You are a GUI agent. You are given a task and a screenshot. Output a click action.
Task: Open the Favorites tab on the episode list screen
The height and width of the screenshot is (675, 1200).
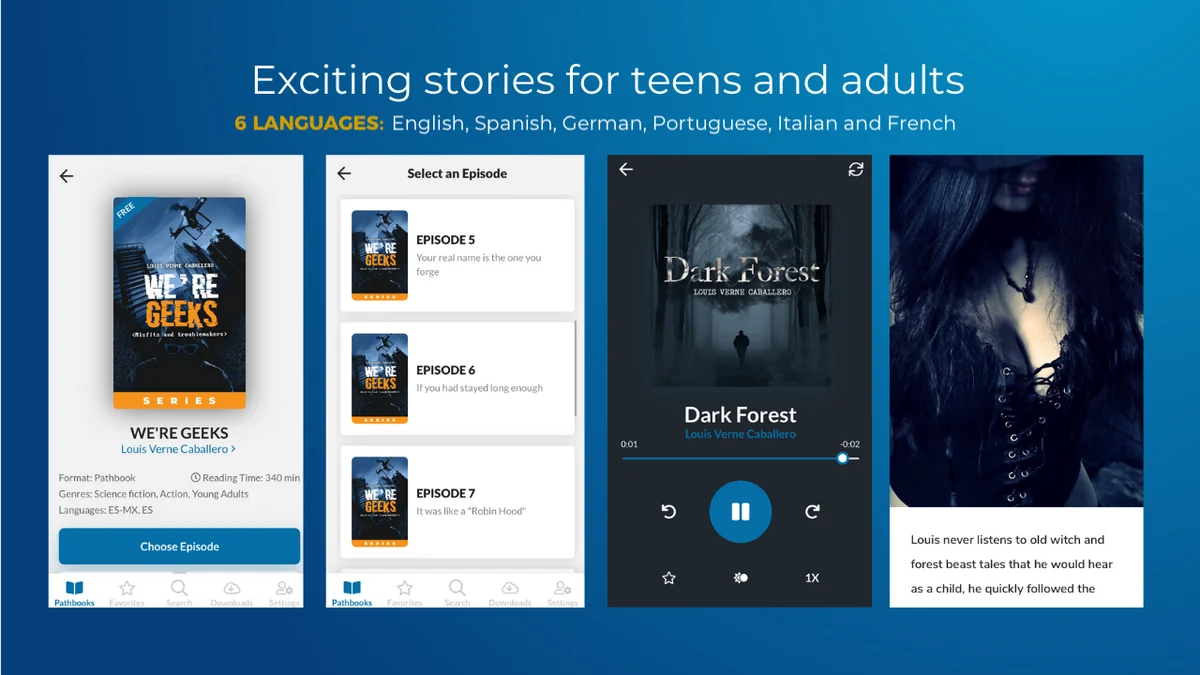tap(405, 593)
